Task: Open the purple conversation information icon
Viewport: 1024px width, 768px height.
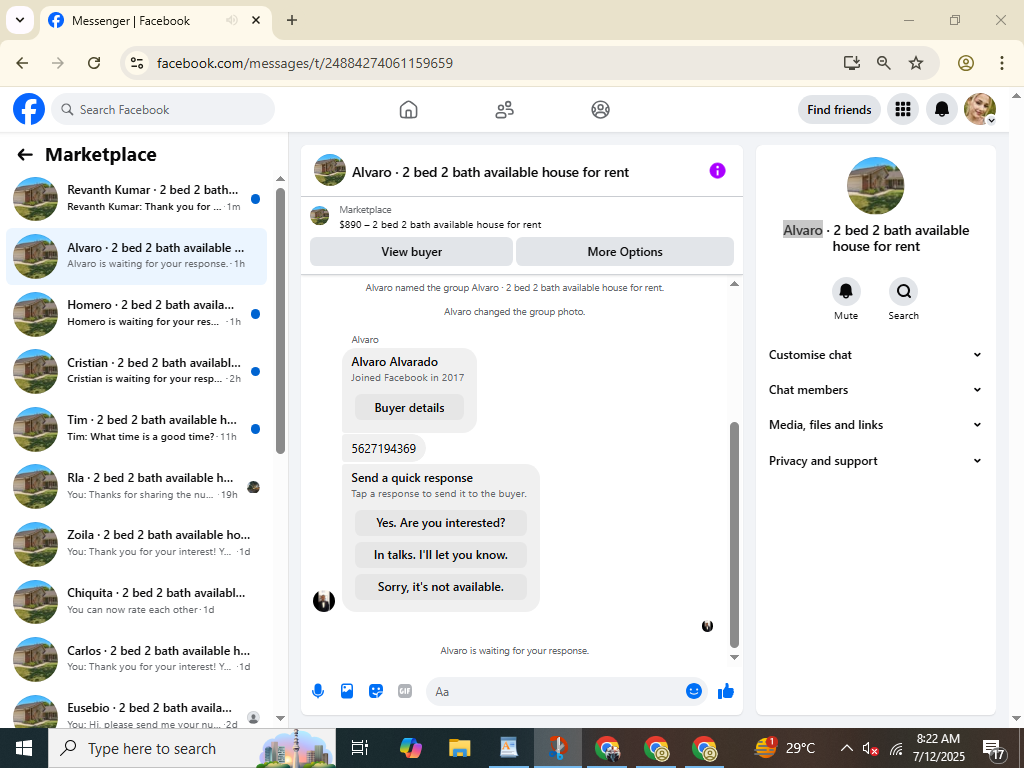Action: point(717,171)
